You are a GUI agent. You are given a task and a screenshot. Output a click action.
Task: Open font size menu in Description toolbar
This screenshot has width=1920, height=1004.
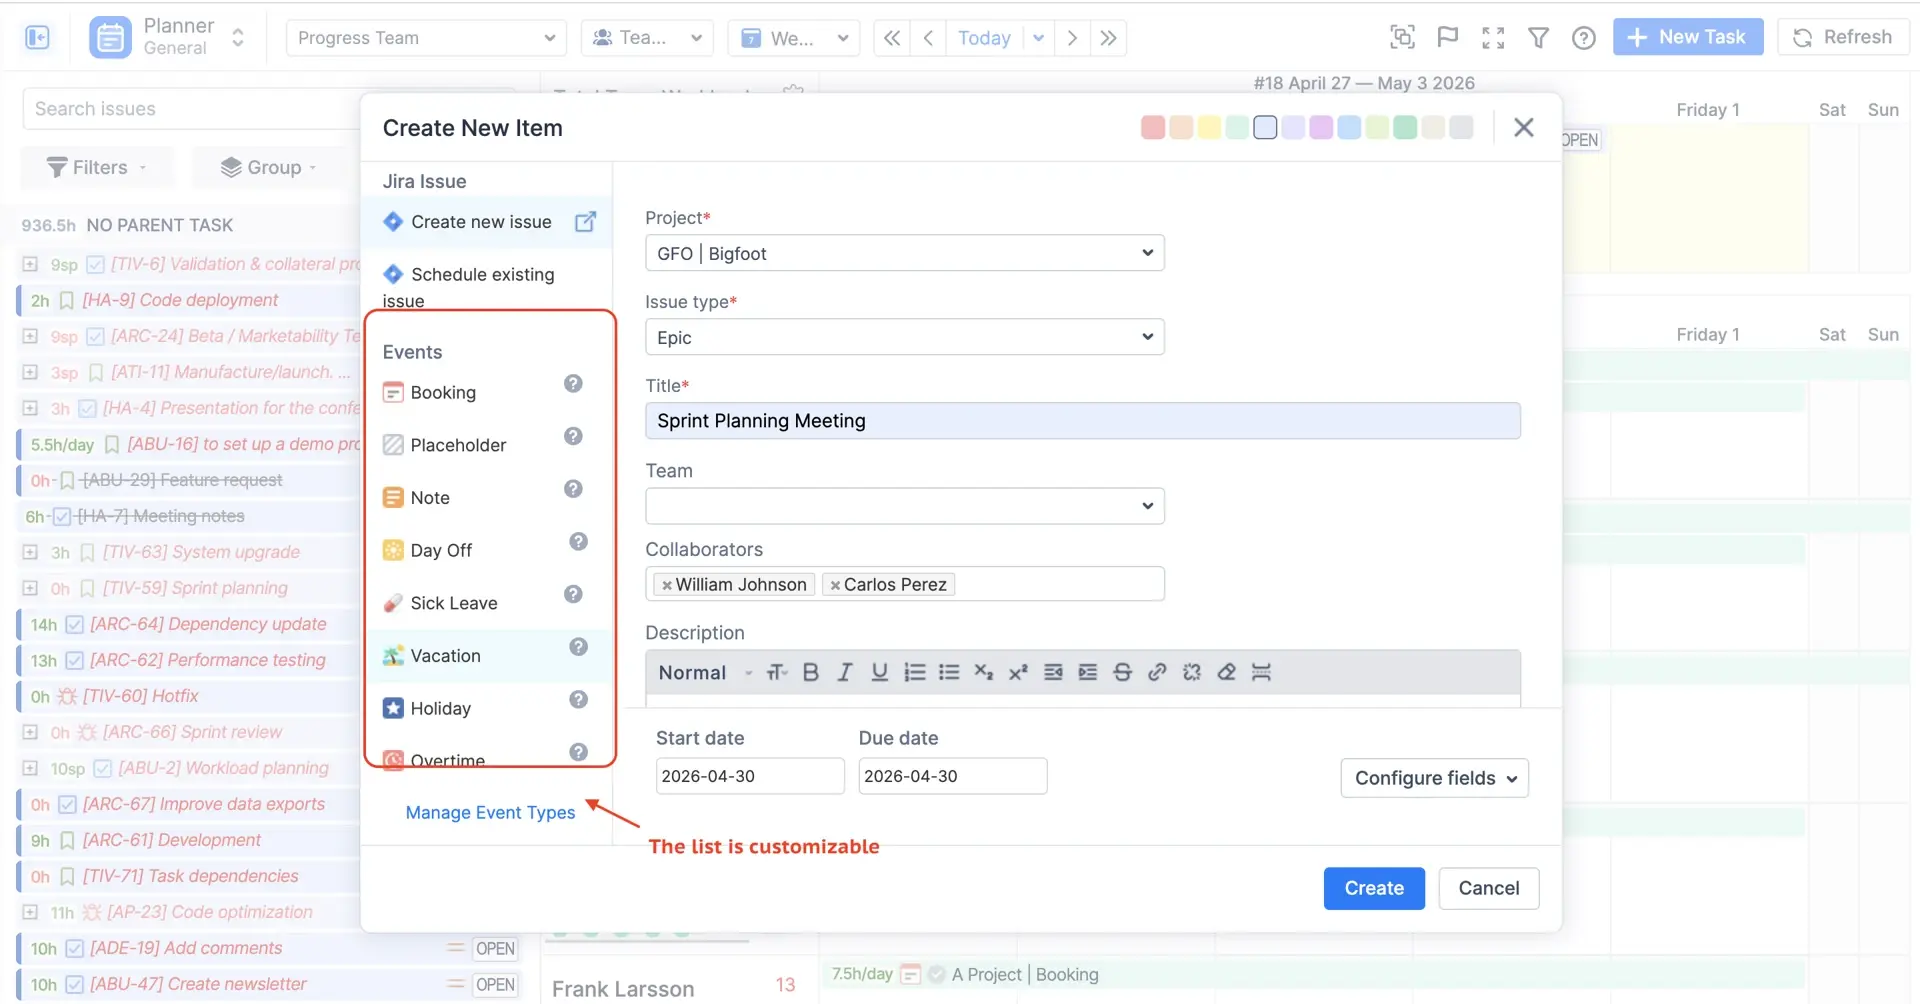tap(776, 672)
